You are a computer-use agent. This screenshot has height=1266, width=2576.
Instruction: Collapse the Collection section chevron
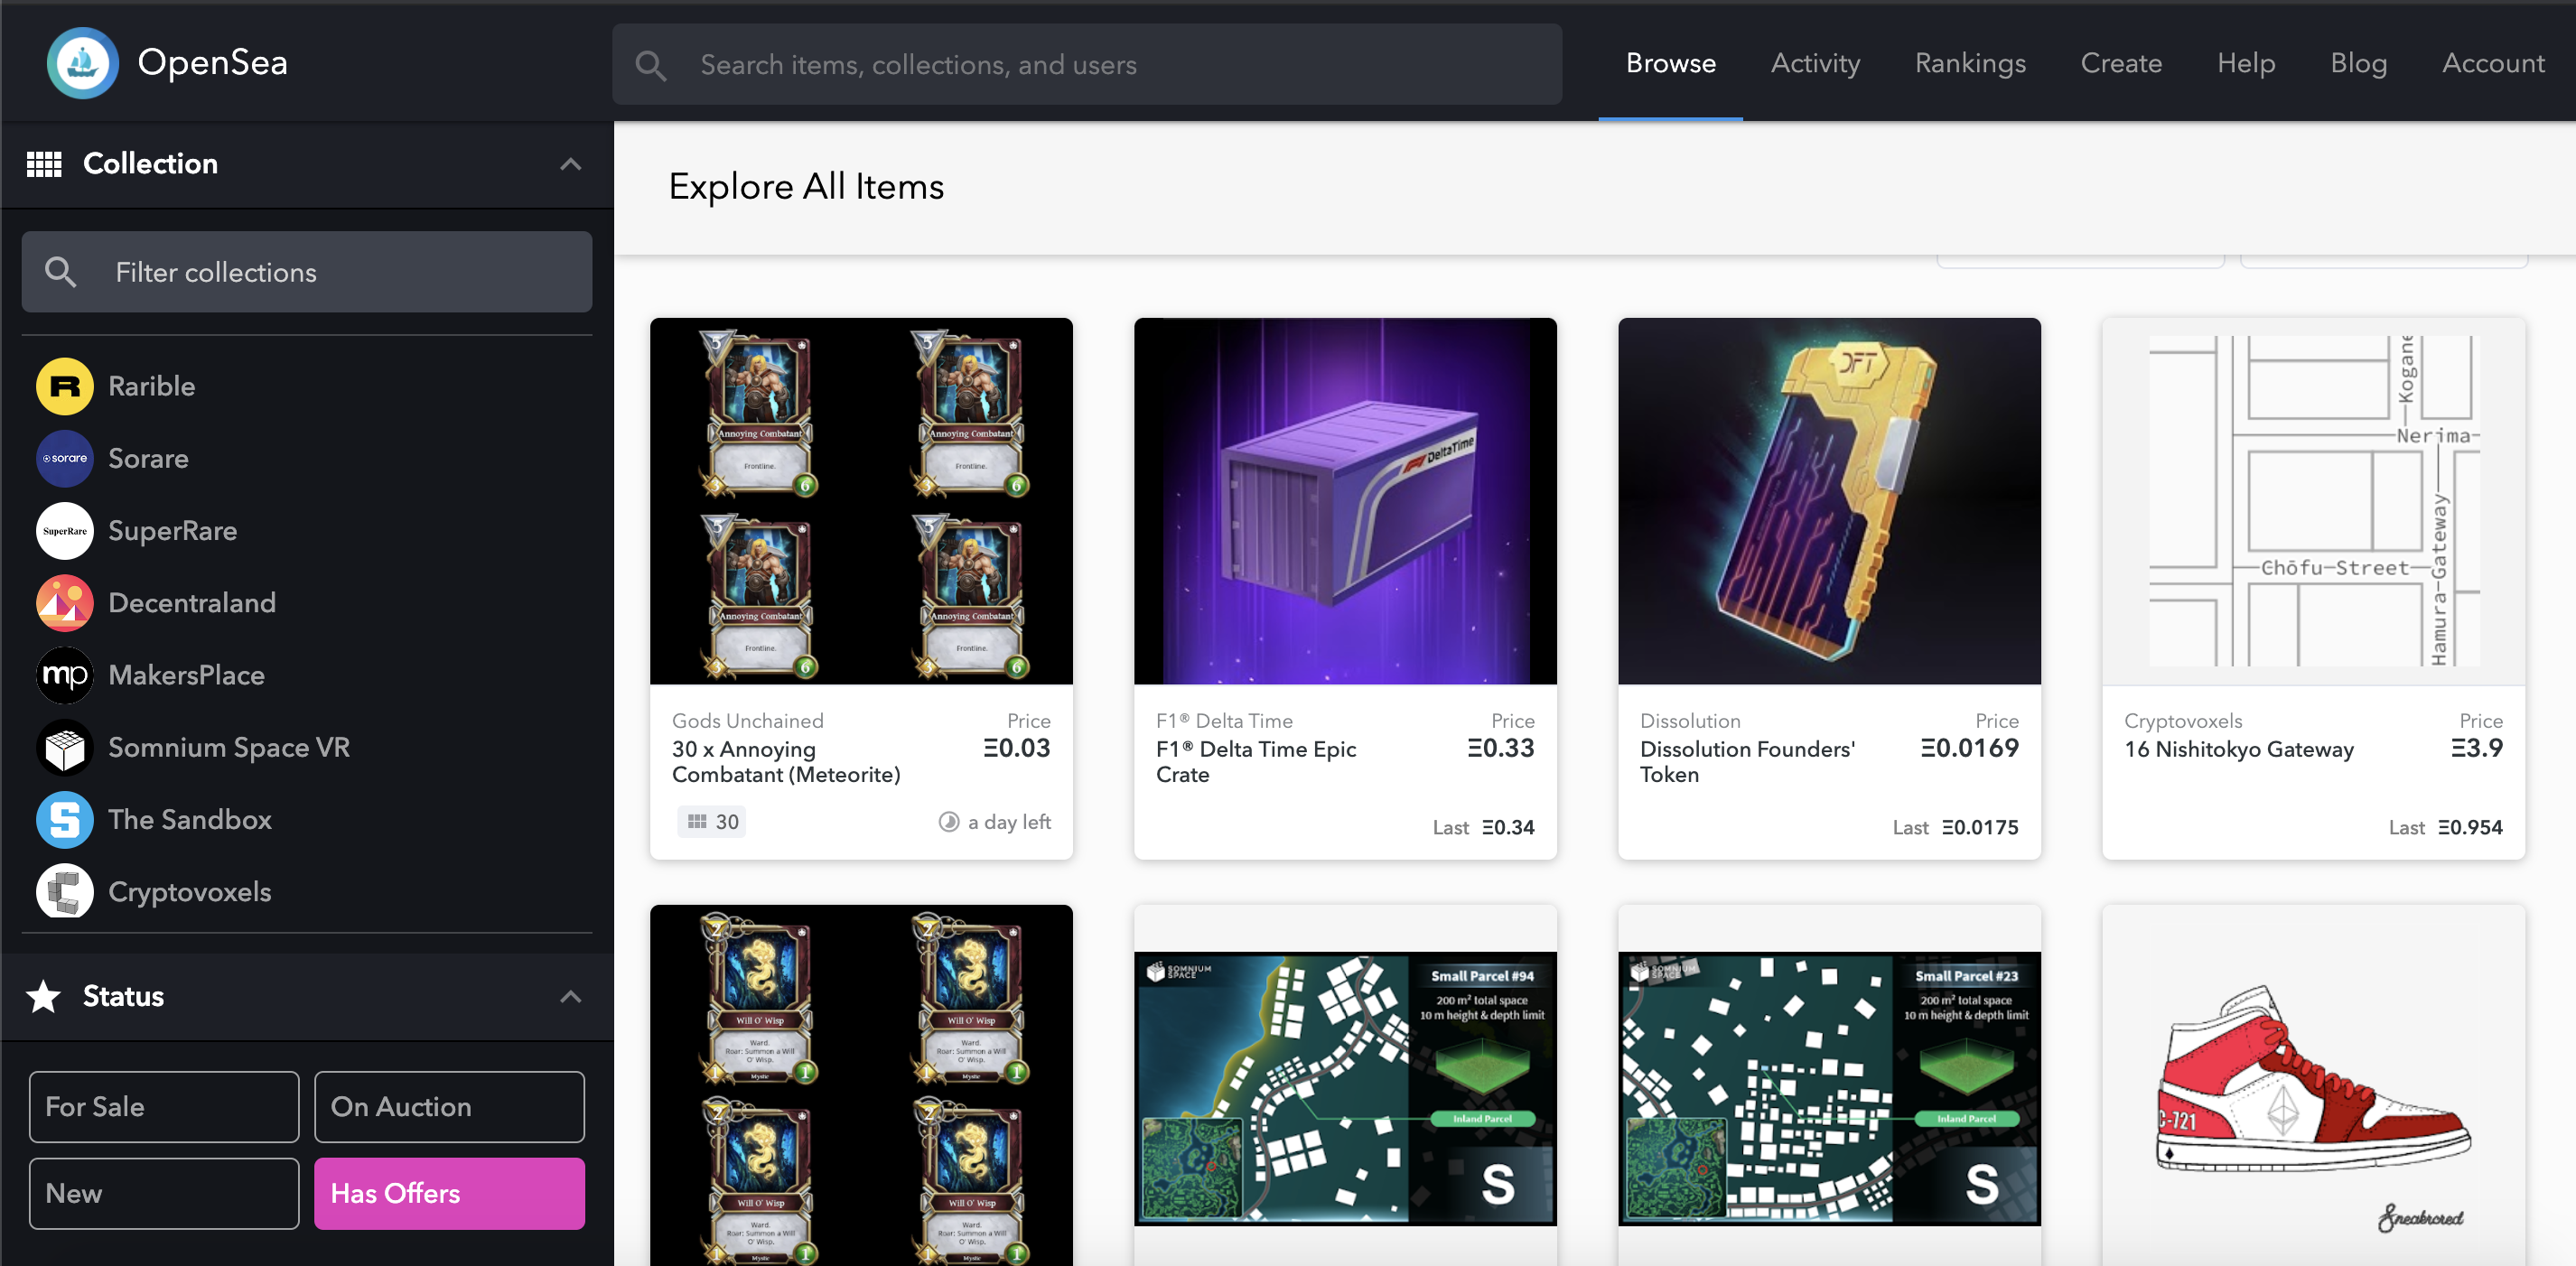coord(570,164)
